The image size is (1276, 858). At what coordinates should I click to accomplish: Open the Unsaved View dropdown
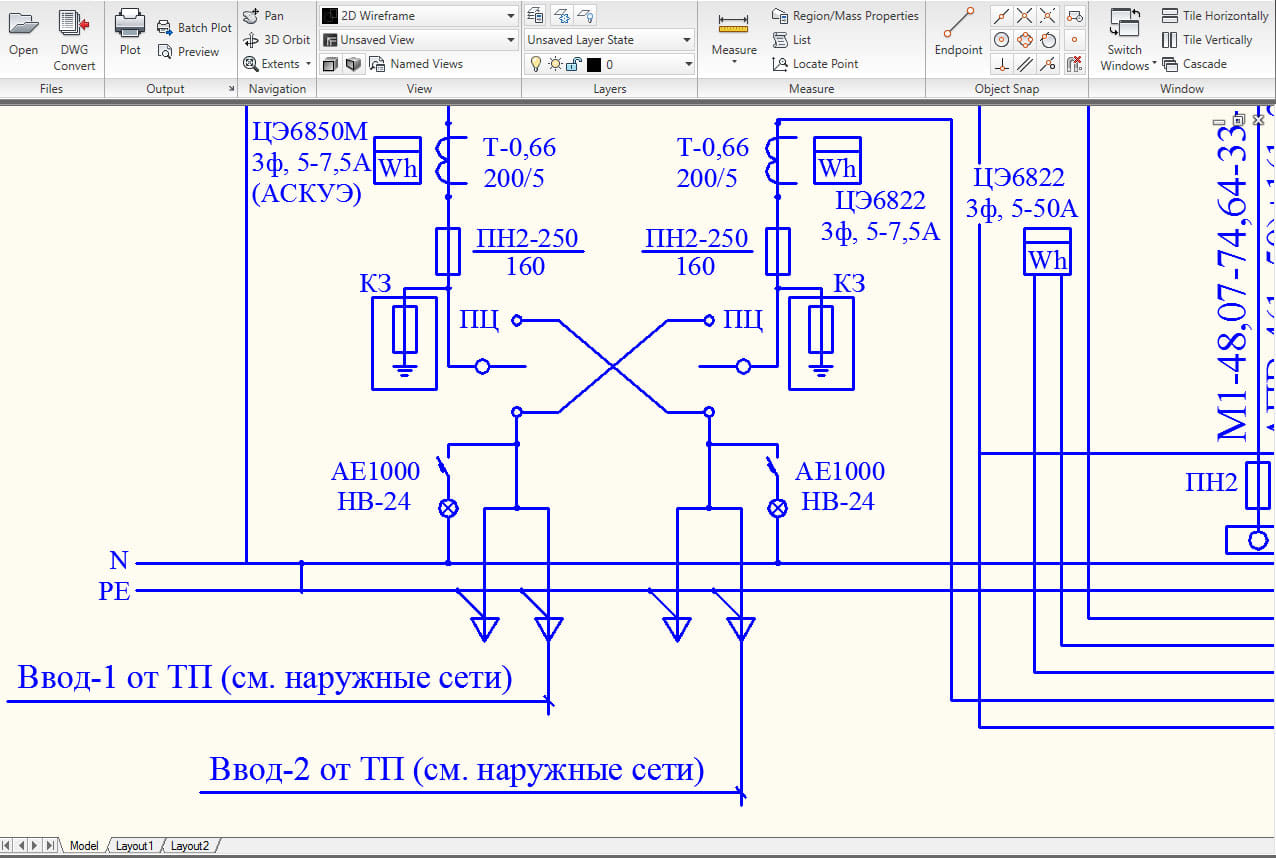tap(510, 40)
